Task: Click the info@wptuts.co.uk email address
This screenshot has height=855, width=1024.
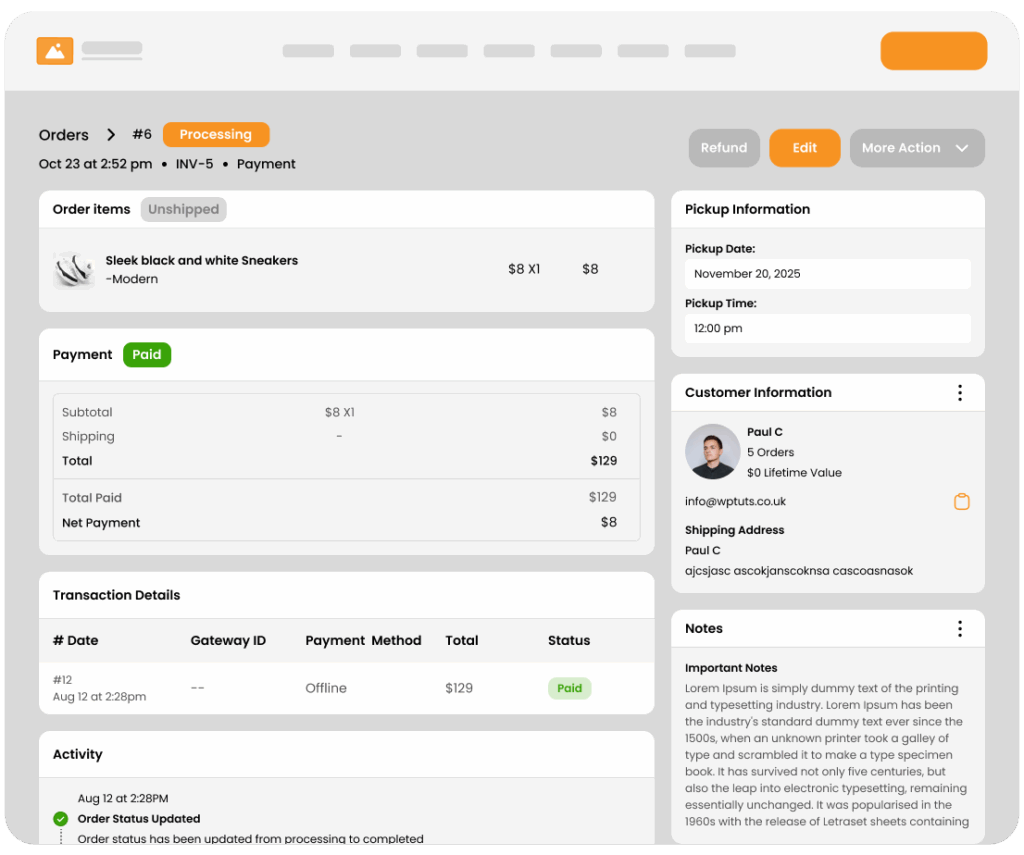Action: coord(735,502)
